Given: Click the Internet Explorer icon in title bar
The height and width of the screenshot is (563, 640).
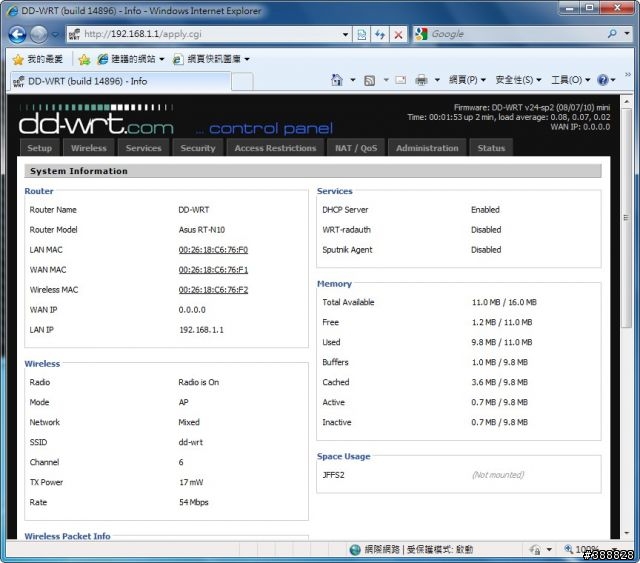Looking at the screenshot, I should [x=13, y=11].
